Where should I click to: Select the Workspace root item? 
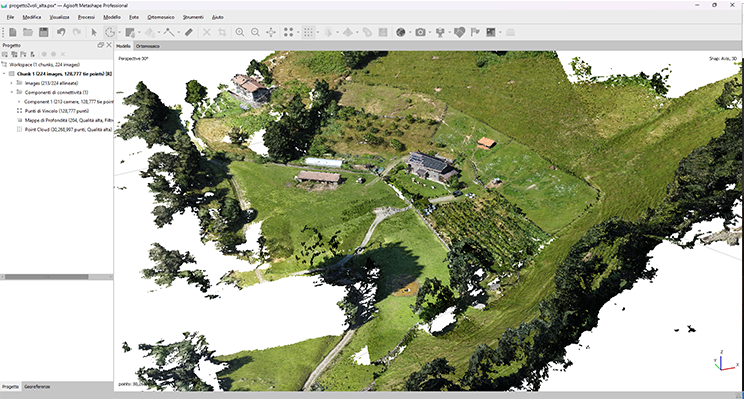(x=44, y=65)
